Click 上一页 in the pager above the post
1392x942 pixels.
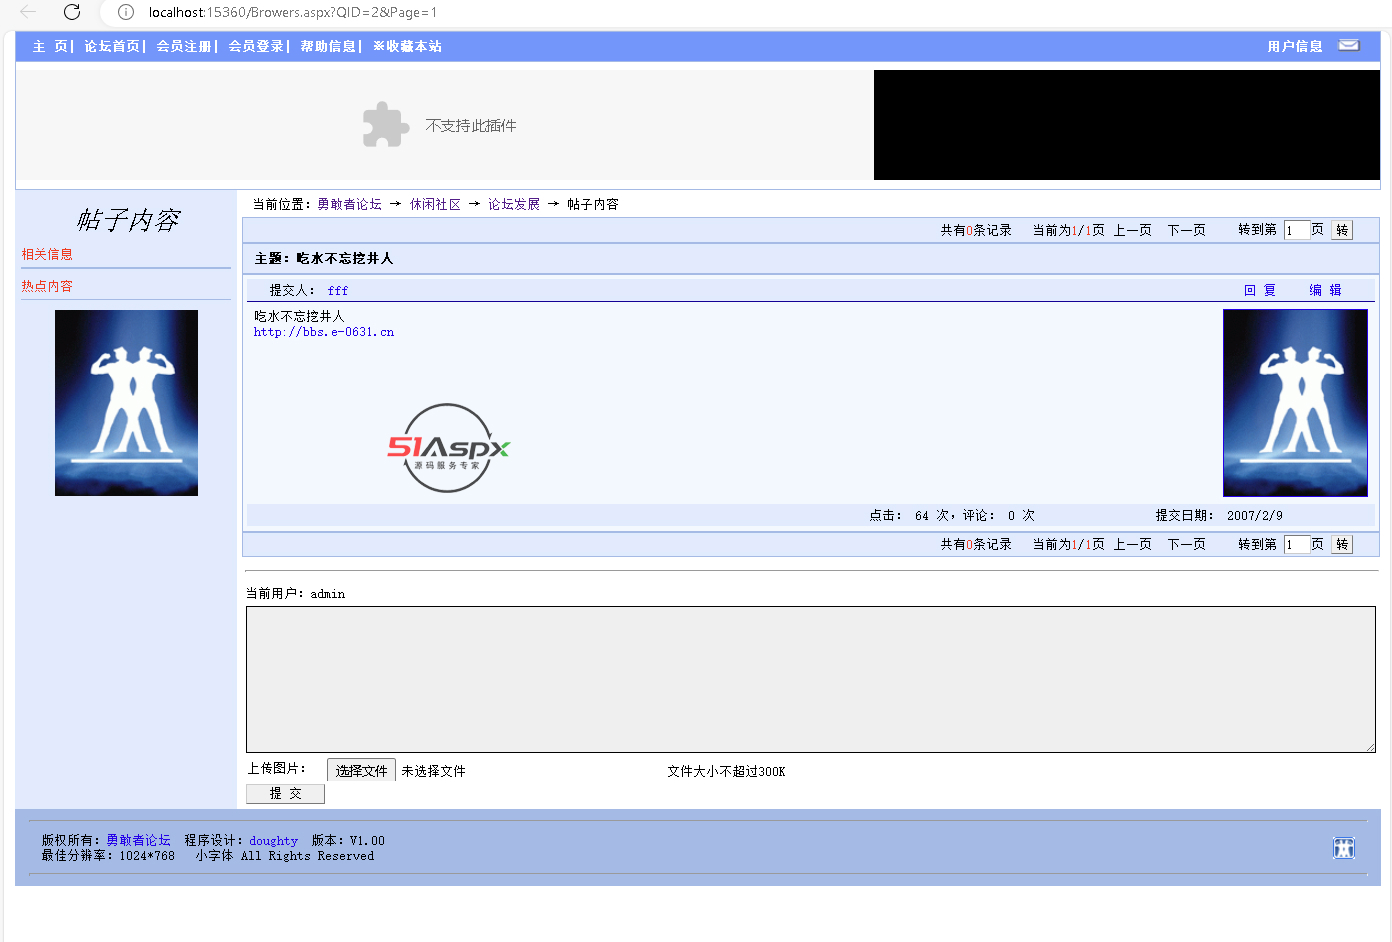click(1133, 230)
